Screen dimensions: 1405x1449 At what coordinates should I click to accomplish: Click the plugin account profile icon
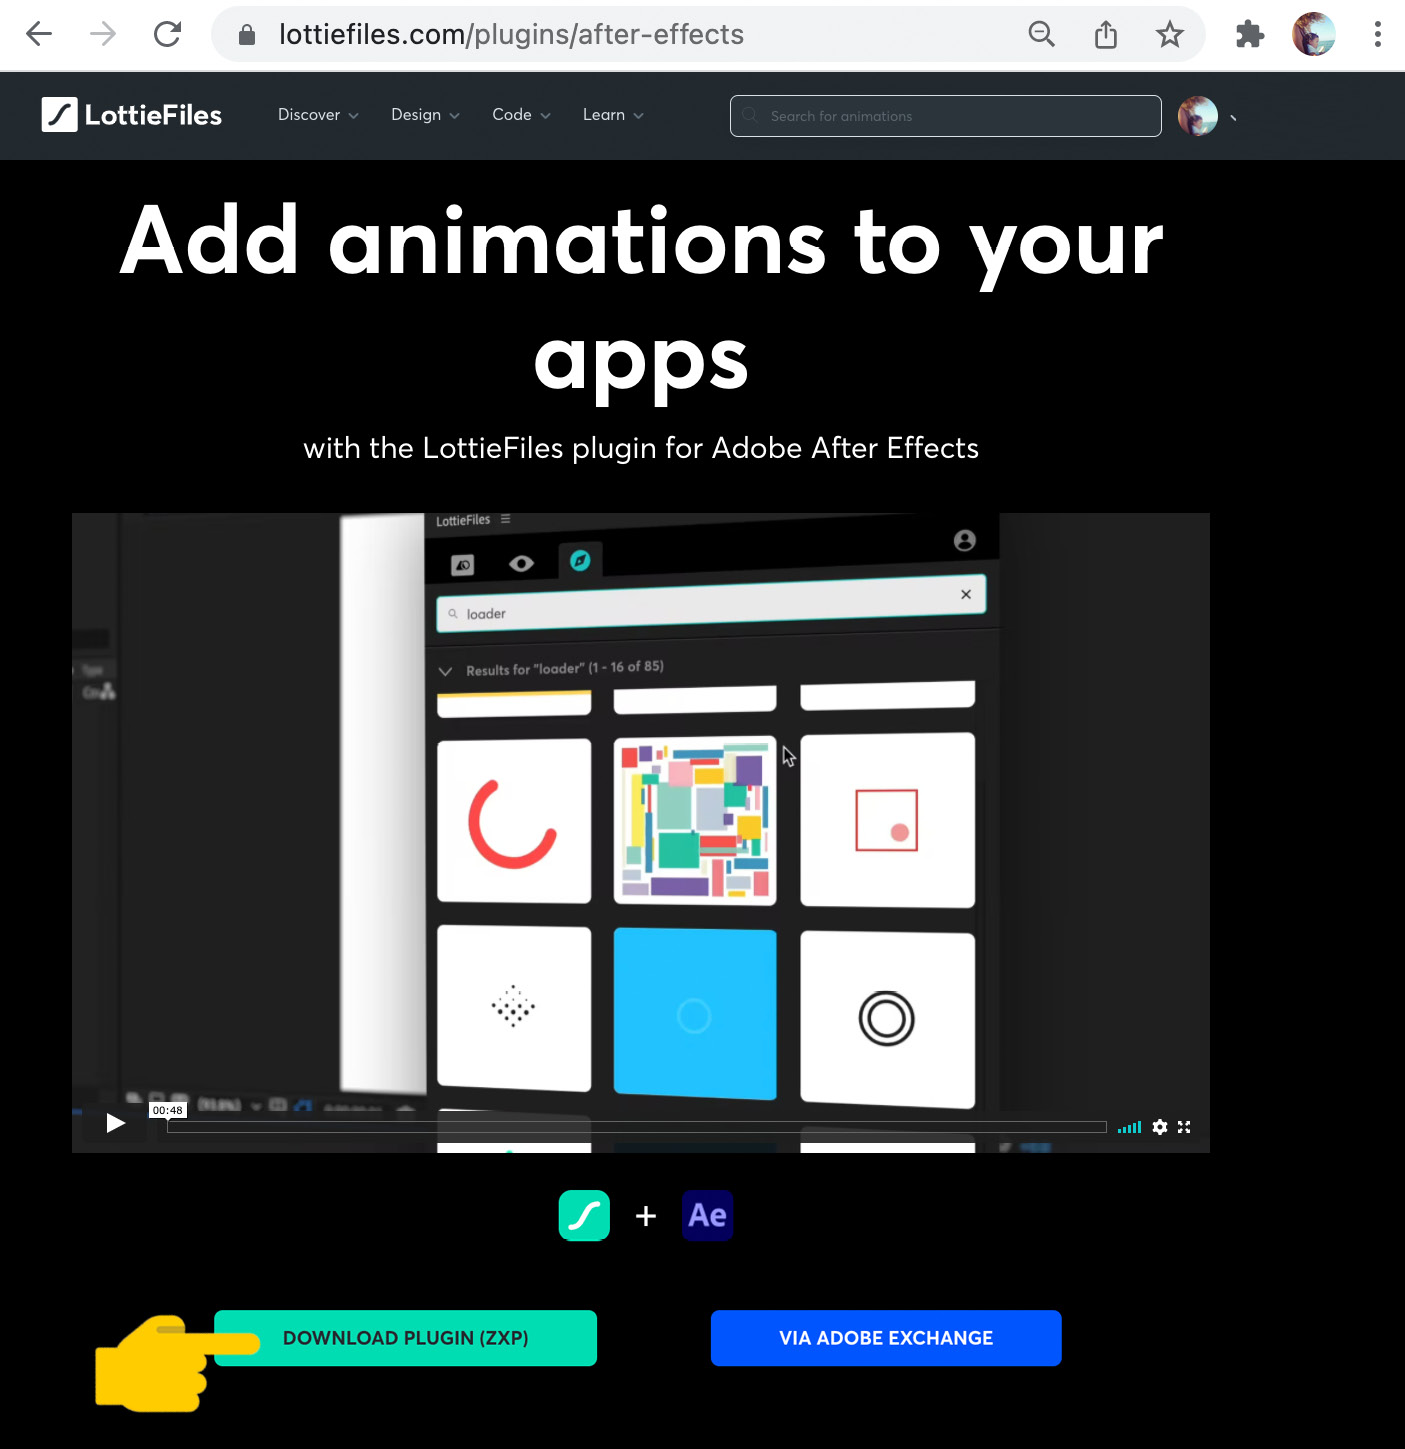(965, 540)
